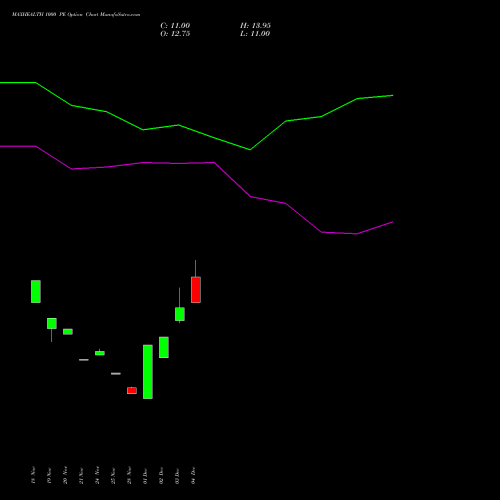Select the small green candlestick for 24 Nov
The image size is (500, 500).
(100, 353)
